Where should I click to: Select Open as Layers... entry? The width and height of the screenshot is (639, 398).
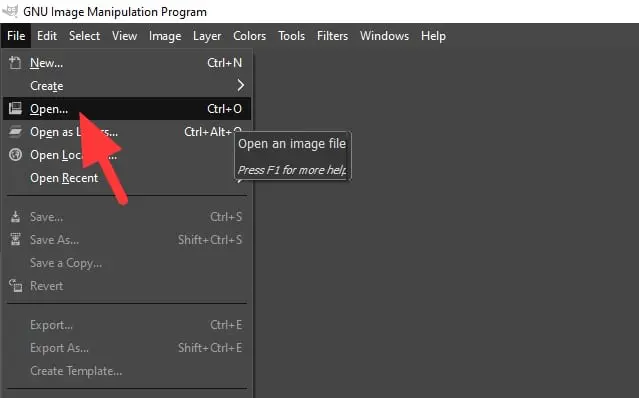point(127,132)
